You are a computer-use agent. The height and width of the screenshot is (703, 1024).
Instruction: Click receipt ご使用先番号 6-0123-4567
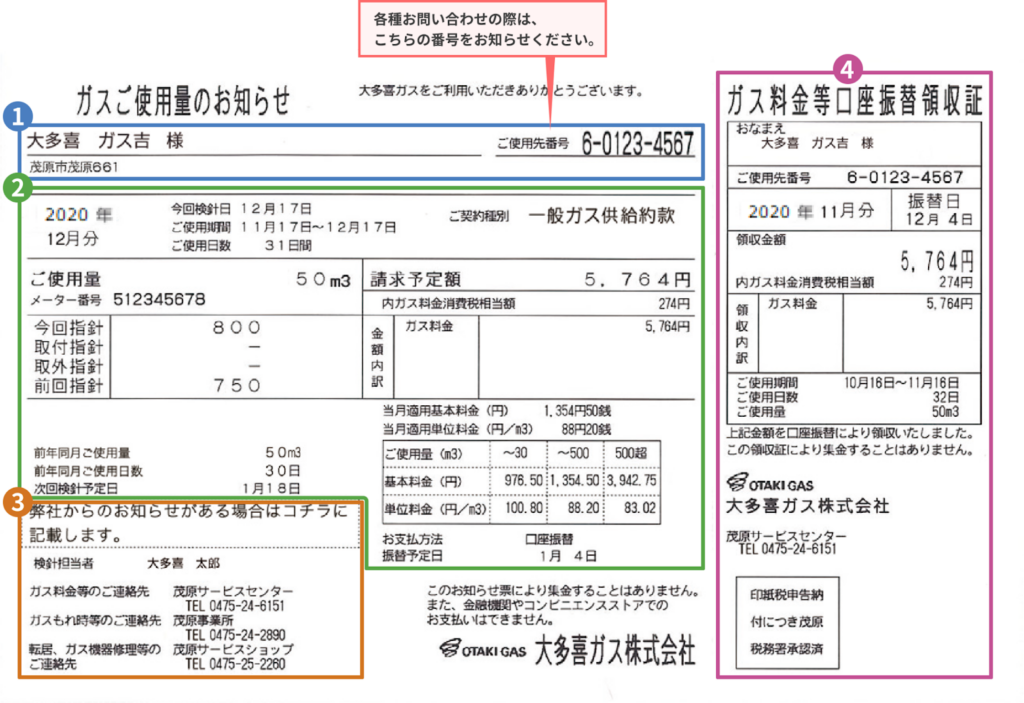904,177
